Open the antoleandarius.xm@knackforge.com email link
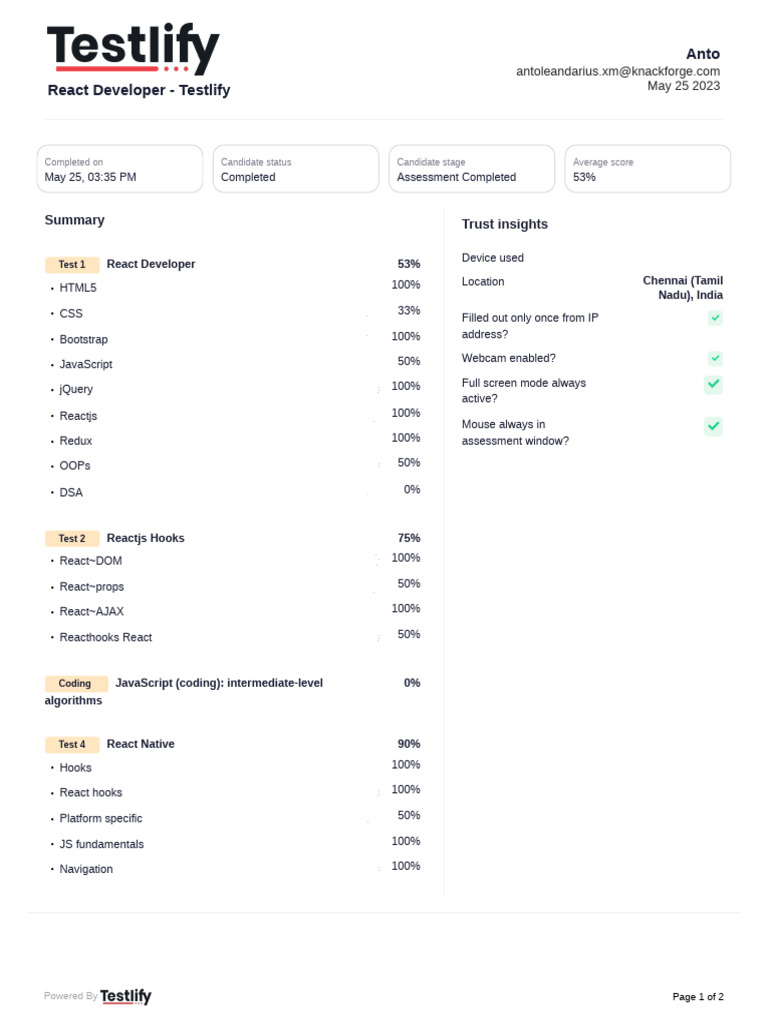 (617, 71)
